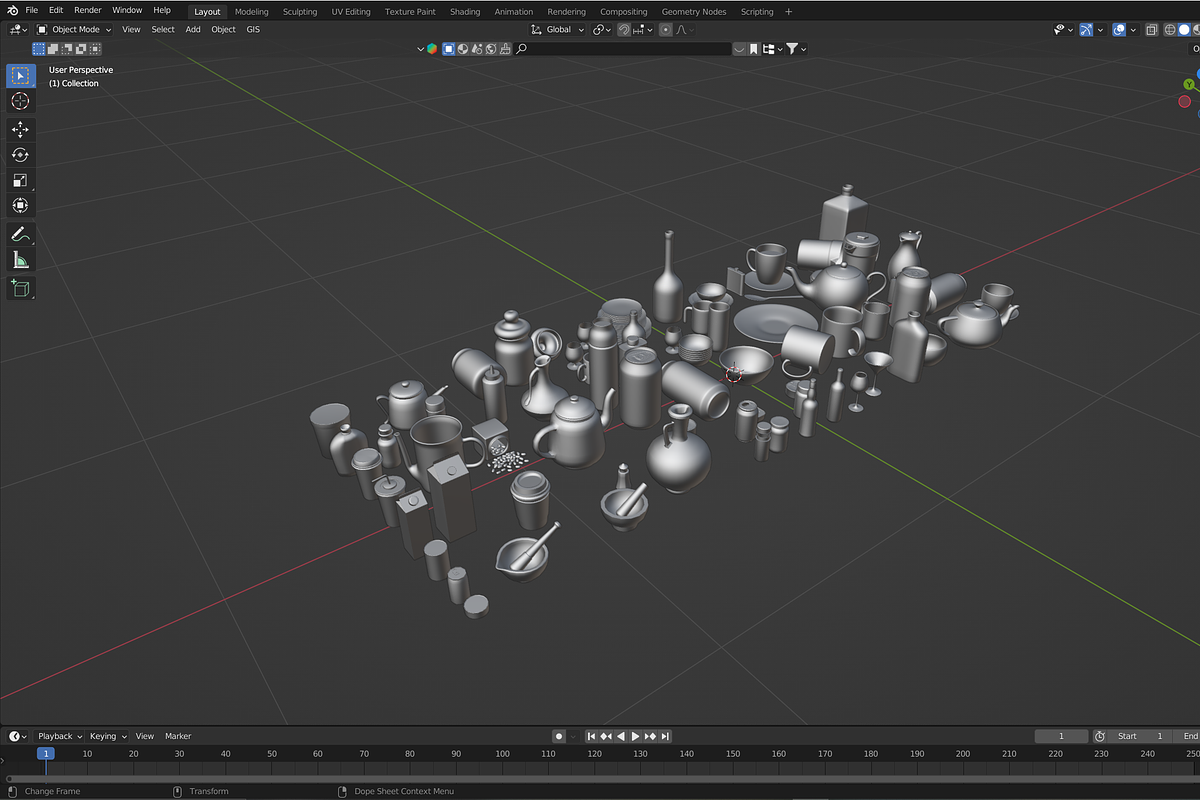The width and height of the screenshot is (1200, 800).
Task: Click the timeline playhead at frame 1
Action: (x=45, y=753)
